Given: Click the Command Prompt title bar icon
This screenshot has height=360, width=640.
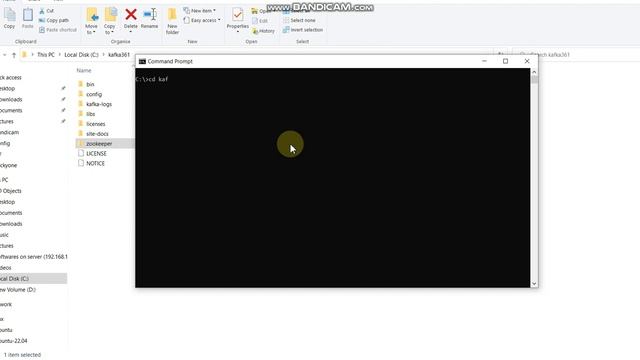Looking at the screenshot, I should point(142,61).
